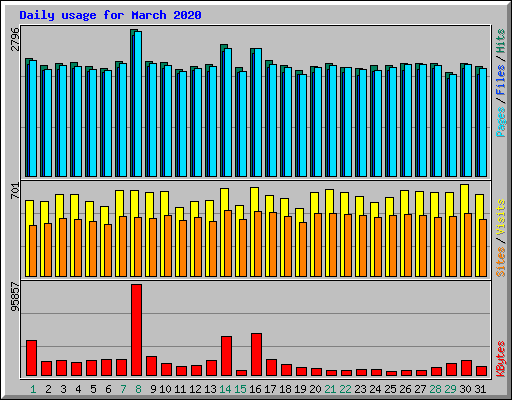The height and width of the screenshot is (400, 512).
Task: Click the day 26 axis label
Action: (405, 389)
